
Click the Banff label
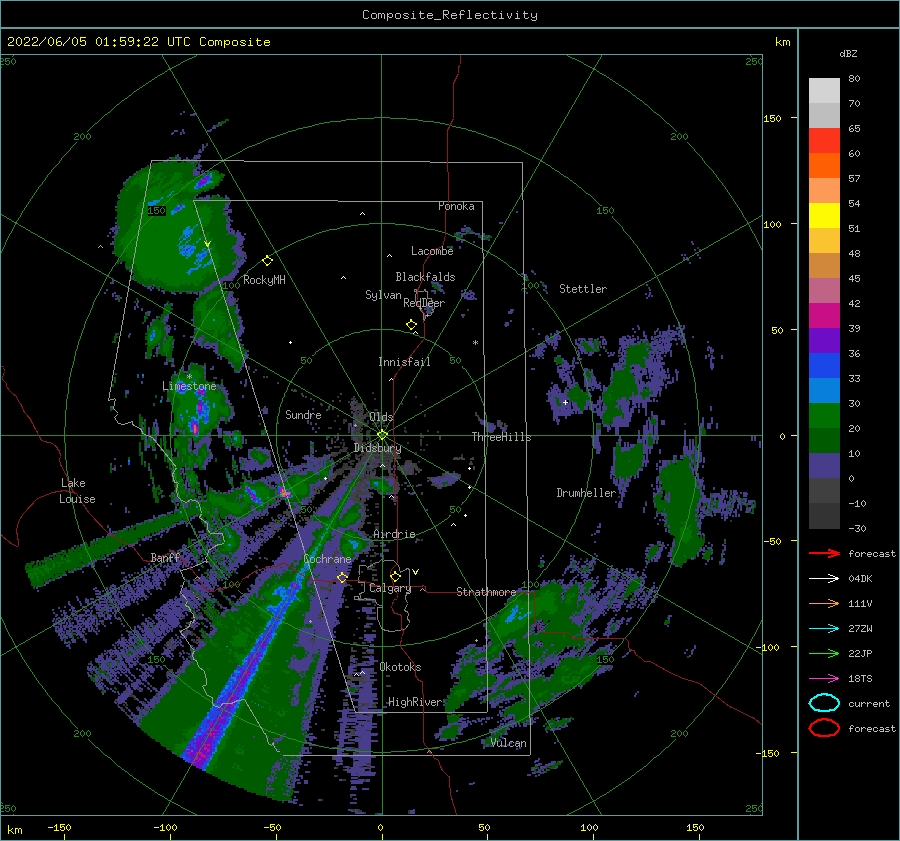click(x=165, y=557)
